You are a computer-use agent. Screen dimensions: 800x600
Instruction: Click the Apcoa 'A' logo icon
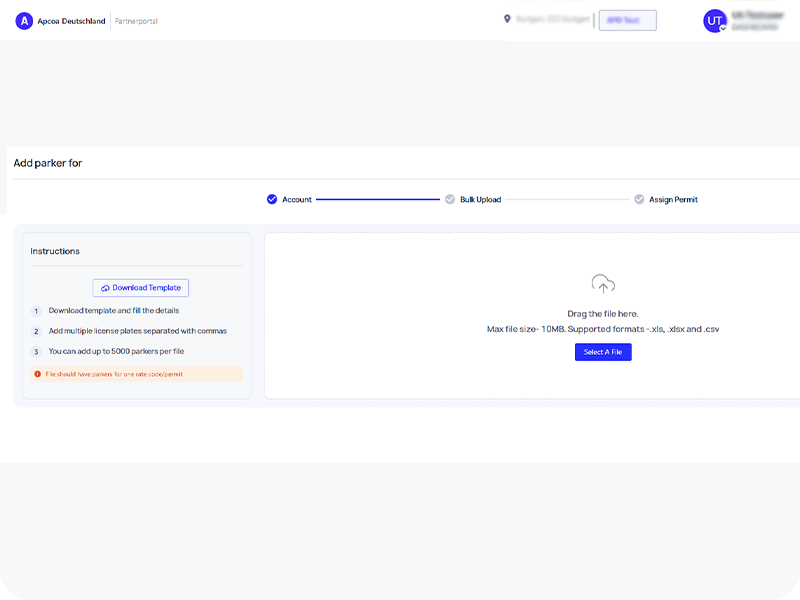click(24, 21)
